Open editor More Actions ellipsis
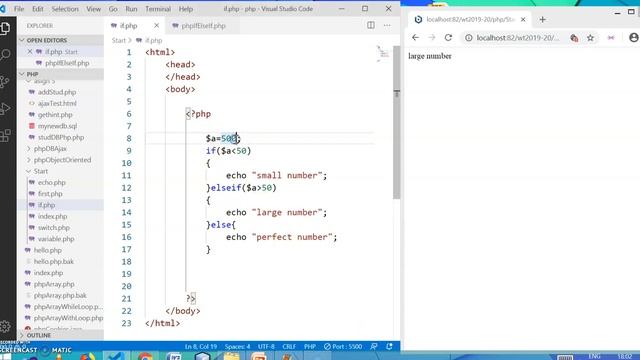Image resolution: width=640 pixels, height=360 pixels. click(387, 25)
